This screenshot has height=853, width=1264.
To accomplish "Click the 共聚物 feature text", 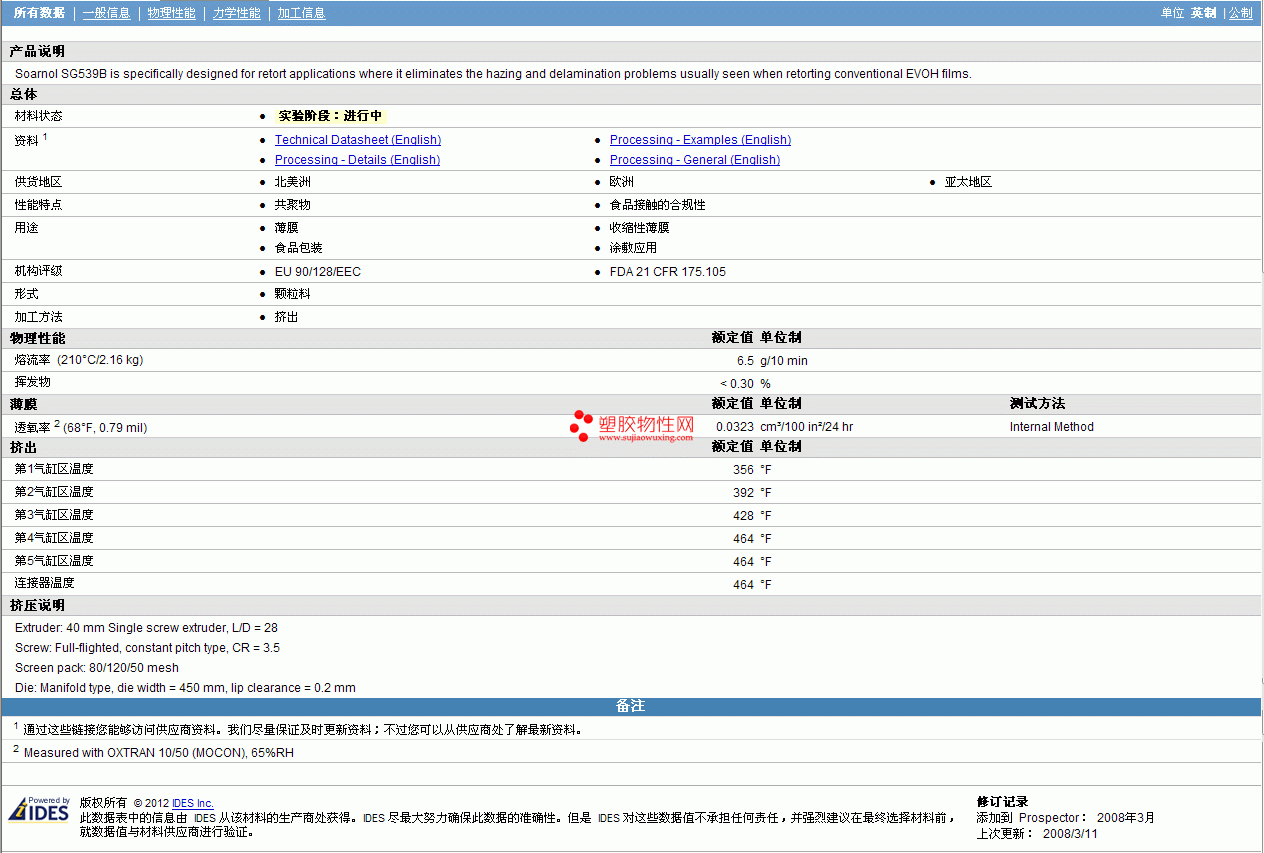I will pyautogui.click(x=293, y=205).
